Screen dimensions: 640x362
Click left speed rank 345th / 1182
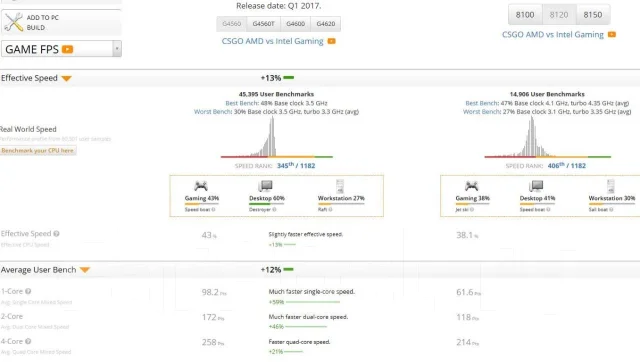click(x=296, y=166)
